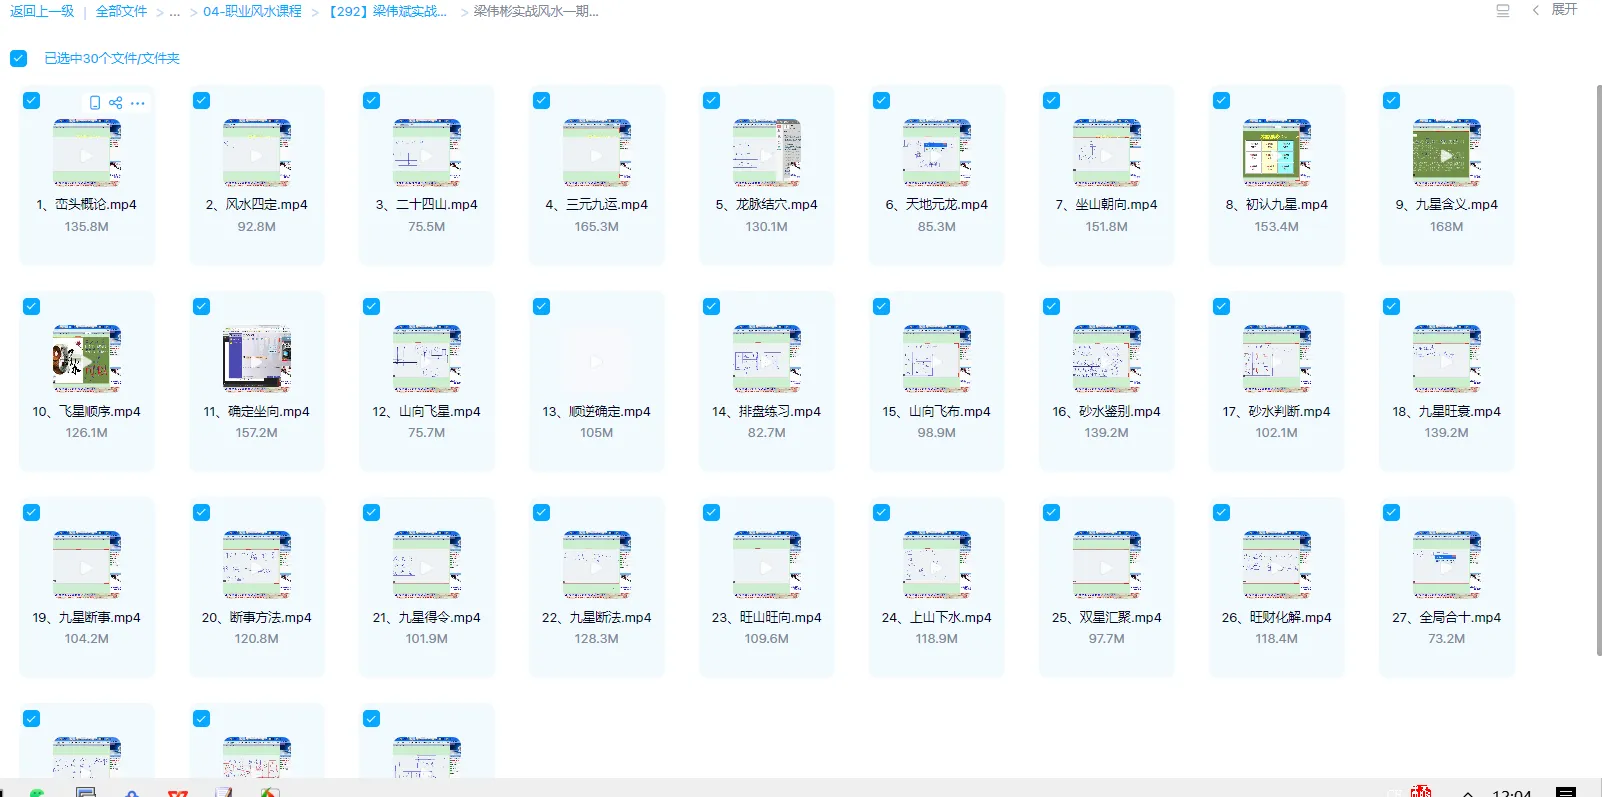1602x797 pixels.
Task: Click the file name 14、排盘练习.mp4
Action: [x=767, y=411]
